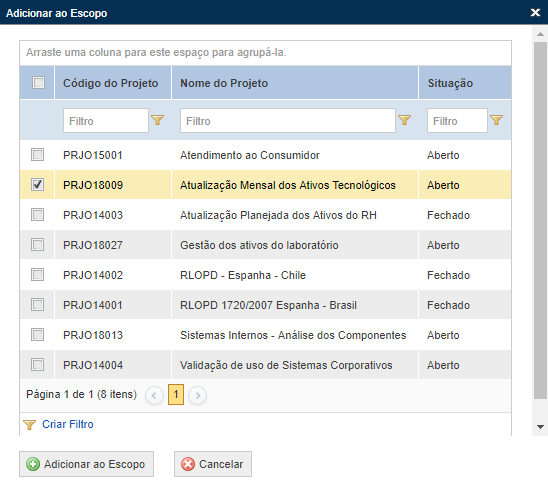Uncheck the PRJO18009 project checkbox
Viewport: 548px width, 494px height.
click(x=37, y=184)
